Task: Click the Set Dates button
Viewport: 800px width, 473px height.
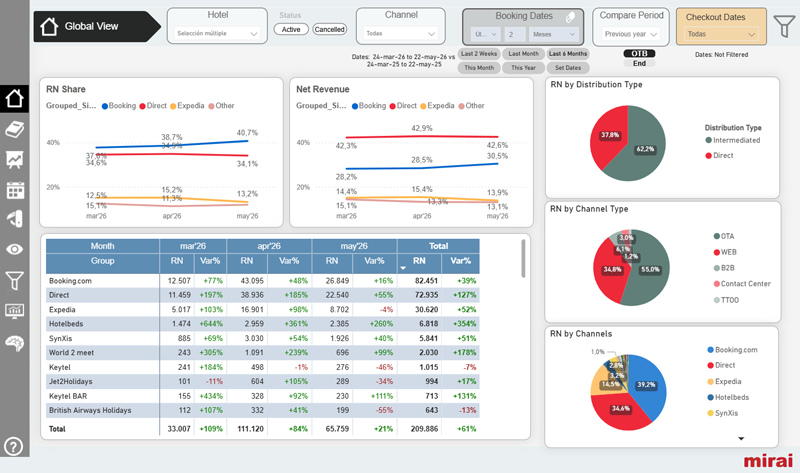Action: pos(568,67)
